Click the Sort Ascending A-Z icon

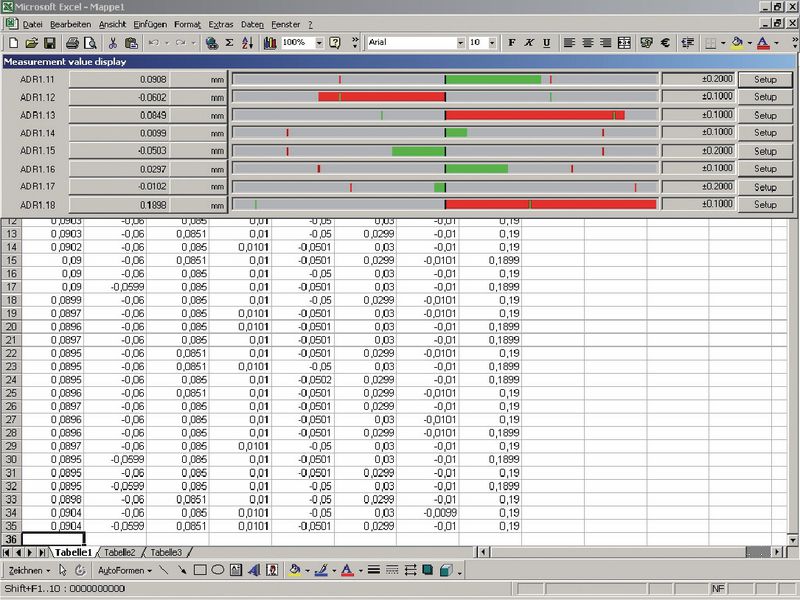pos(249,43)
